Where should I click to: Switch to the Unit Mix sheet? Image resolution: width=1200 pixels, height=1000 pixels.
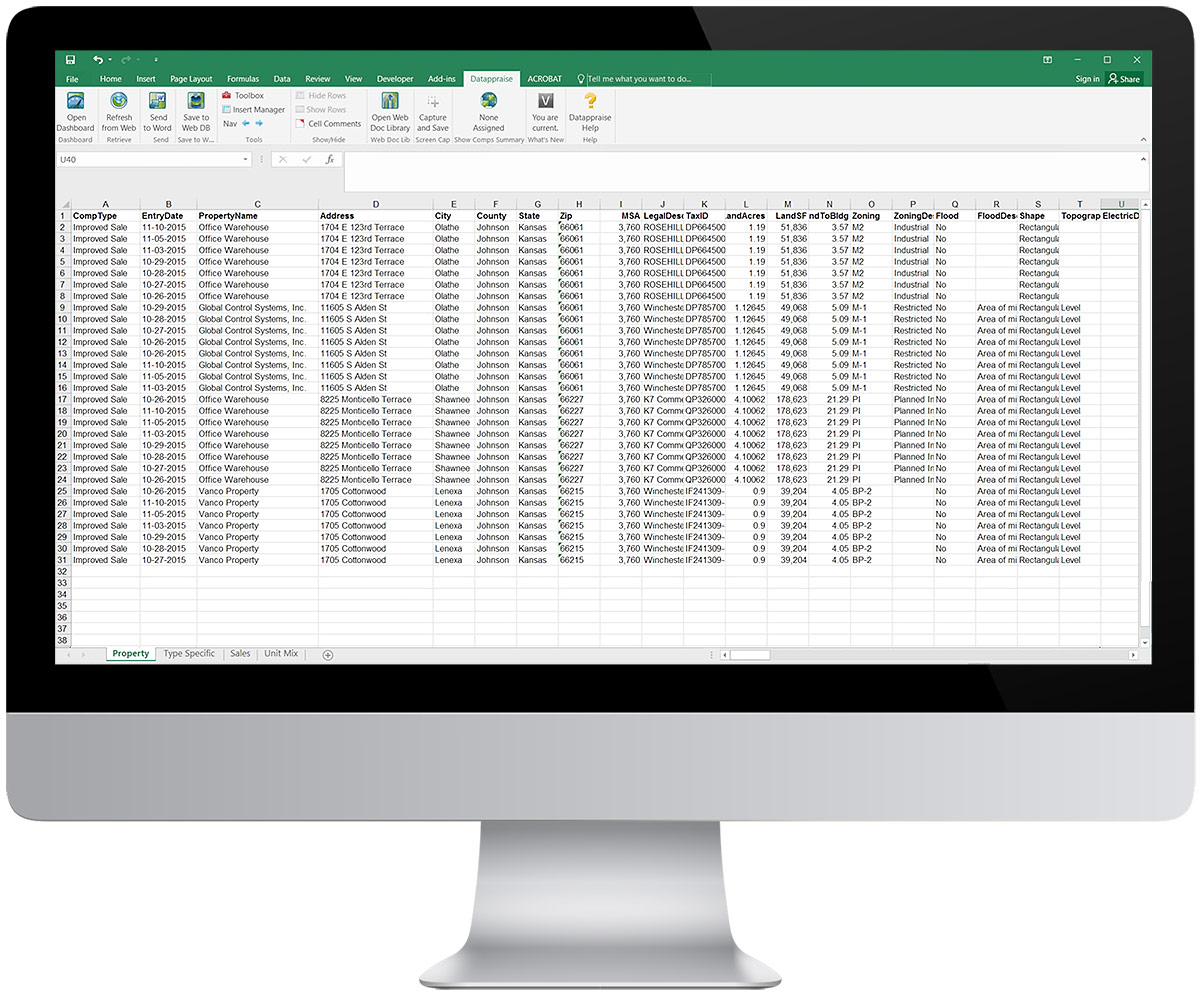281,654
